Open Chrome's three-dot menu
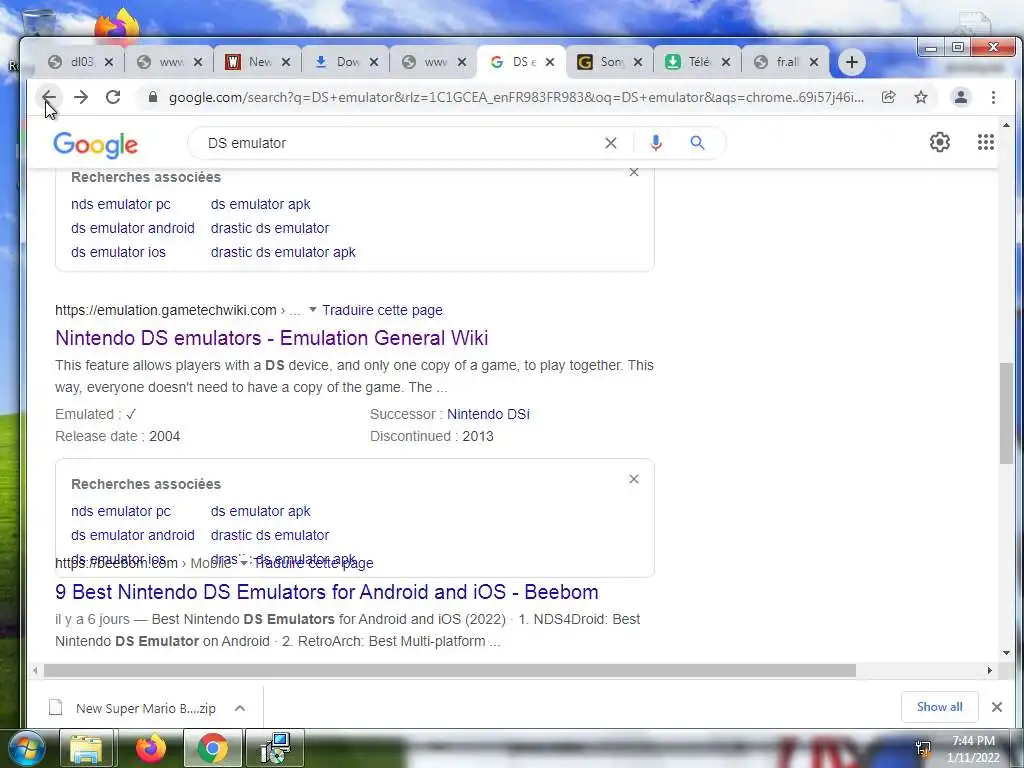Viewport: 1024px width, 768px height. pyautogui.click(x=993, y=97)
